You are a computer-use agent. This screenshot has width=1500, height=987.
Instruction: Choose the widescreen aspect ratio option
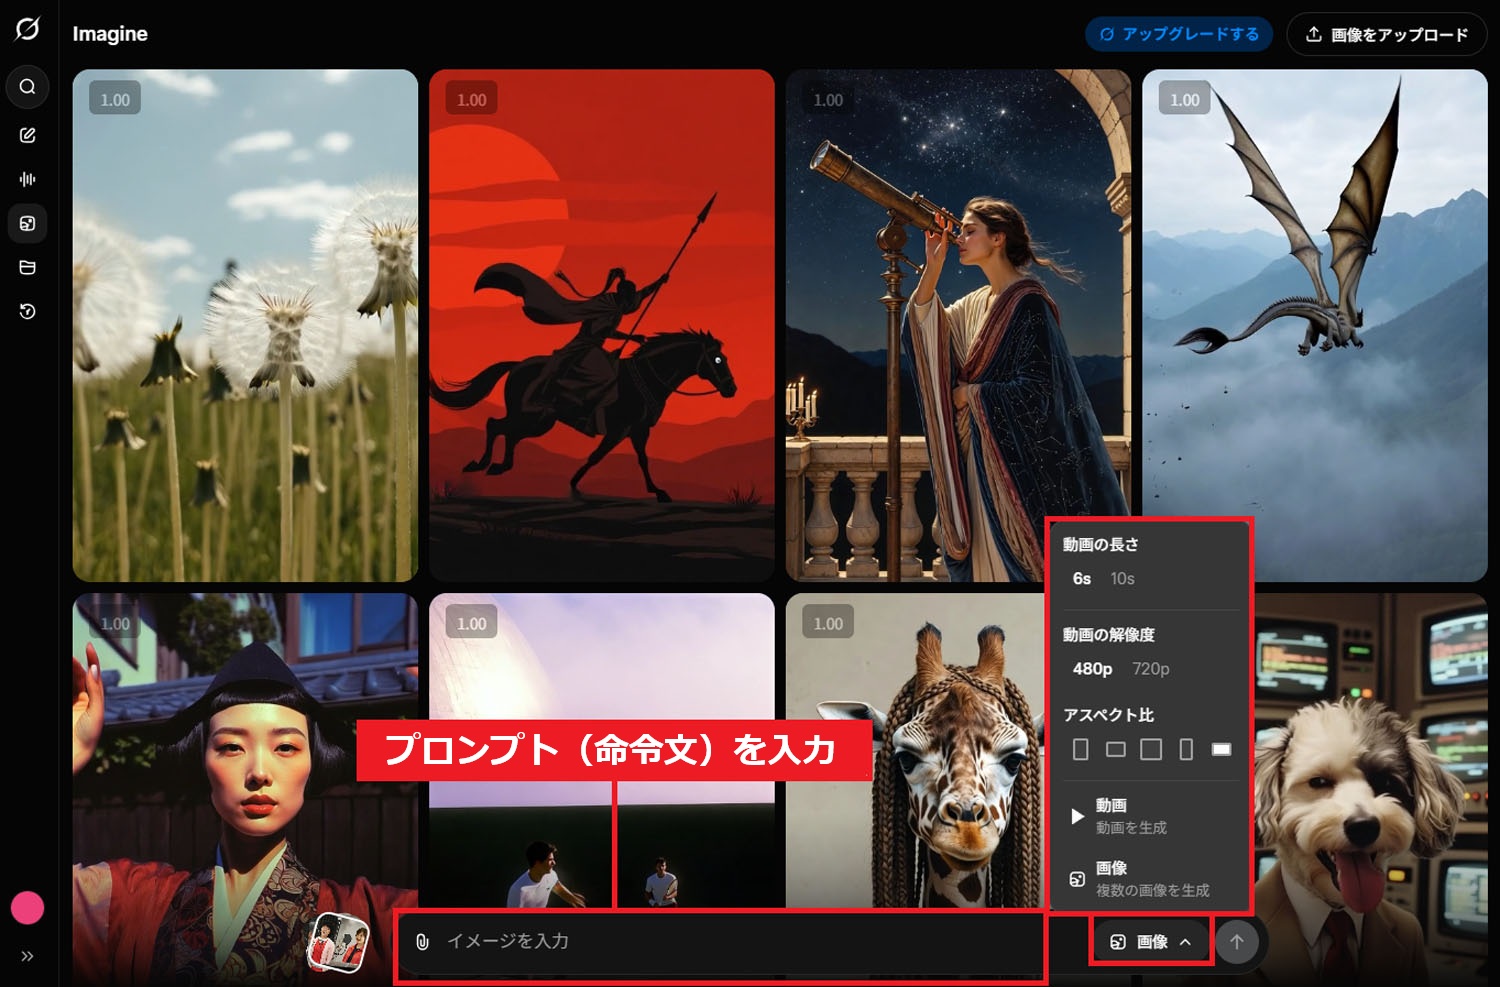(x=1221, y=749)
